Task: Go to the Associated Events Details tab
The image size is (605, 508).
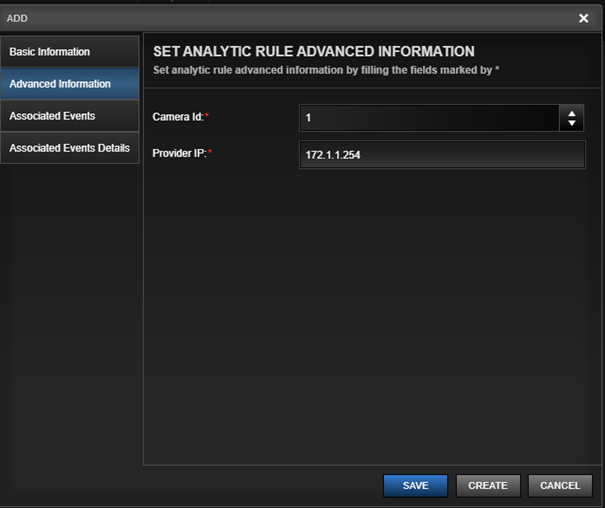Action: point(70,148)
